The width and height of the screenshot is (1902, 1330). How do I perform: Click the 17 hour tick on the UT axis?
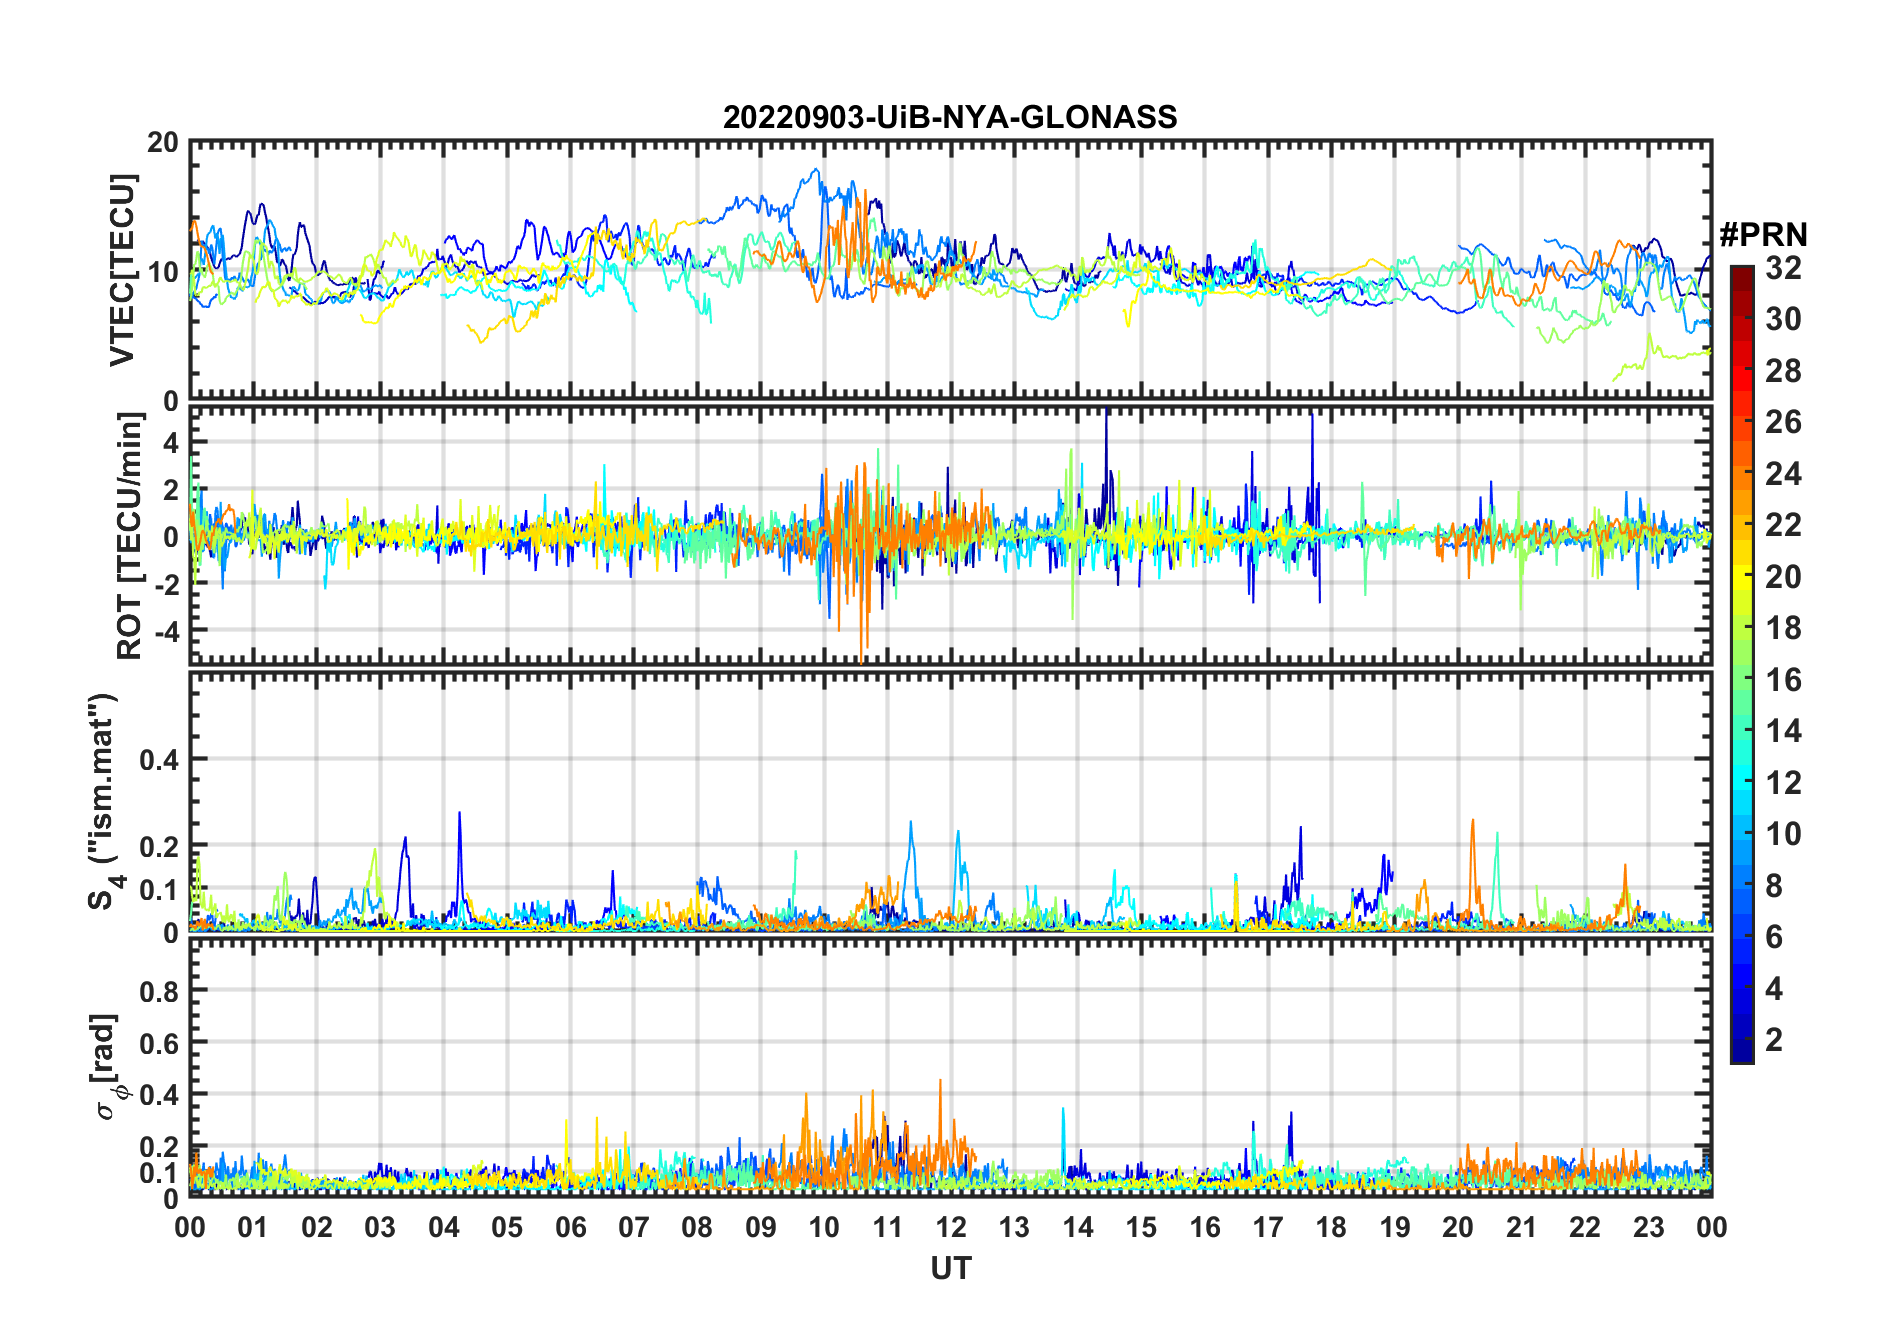click(x=1268, y=1227)
